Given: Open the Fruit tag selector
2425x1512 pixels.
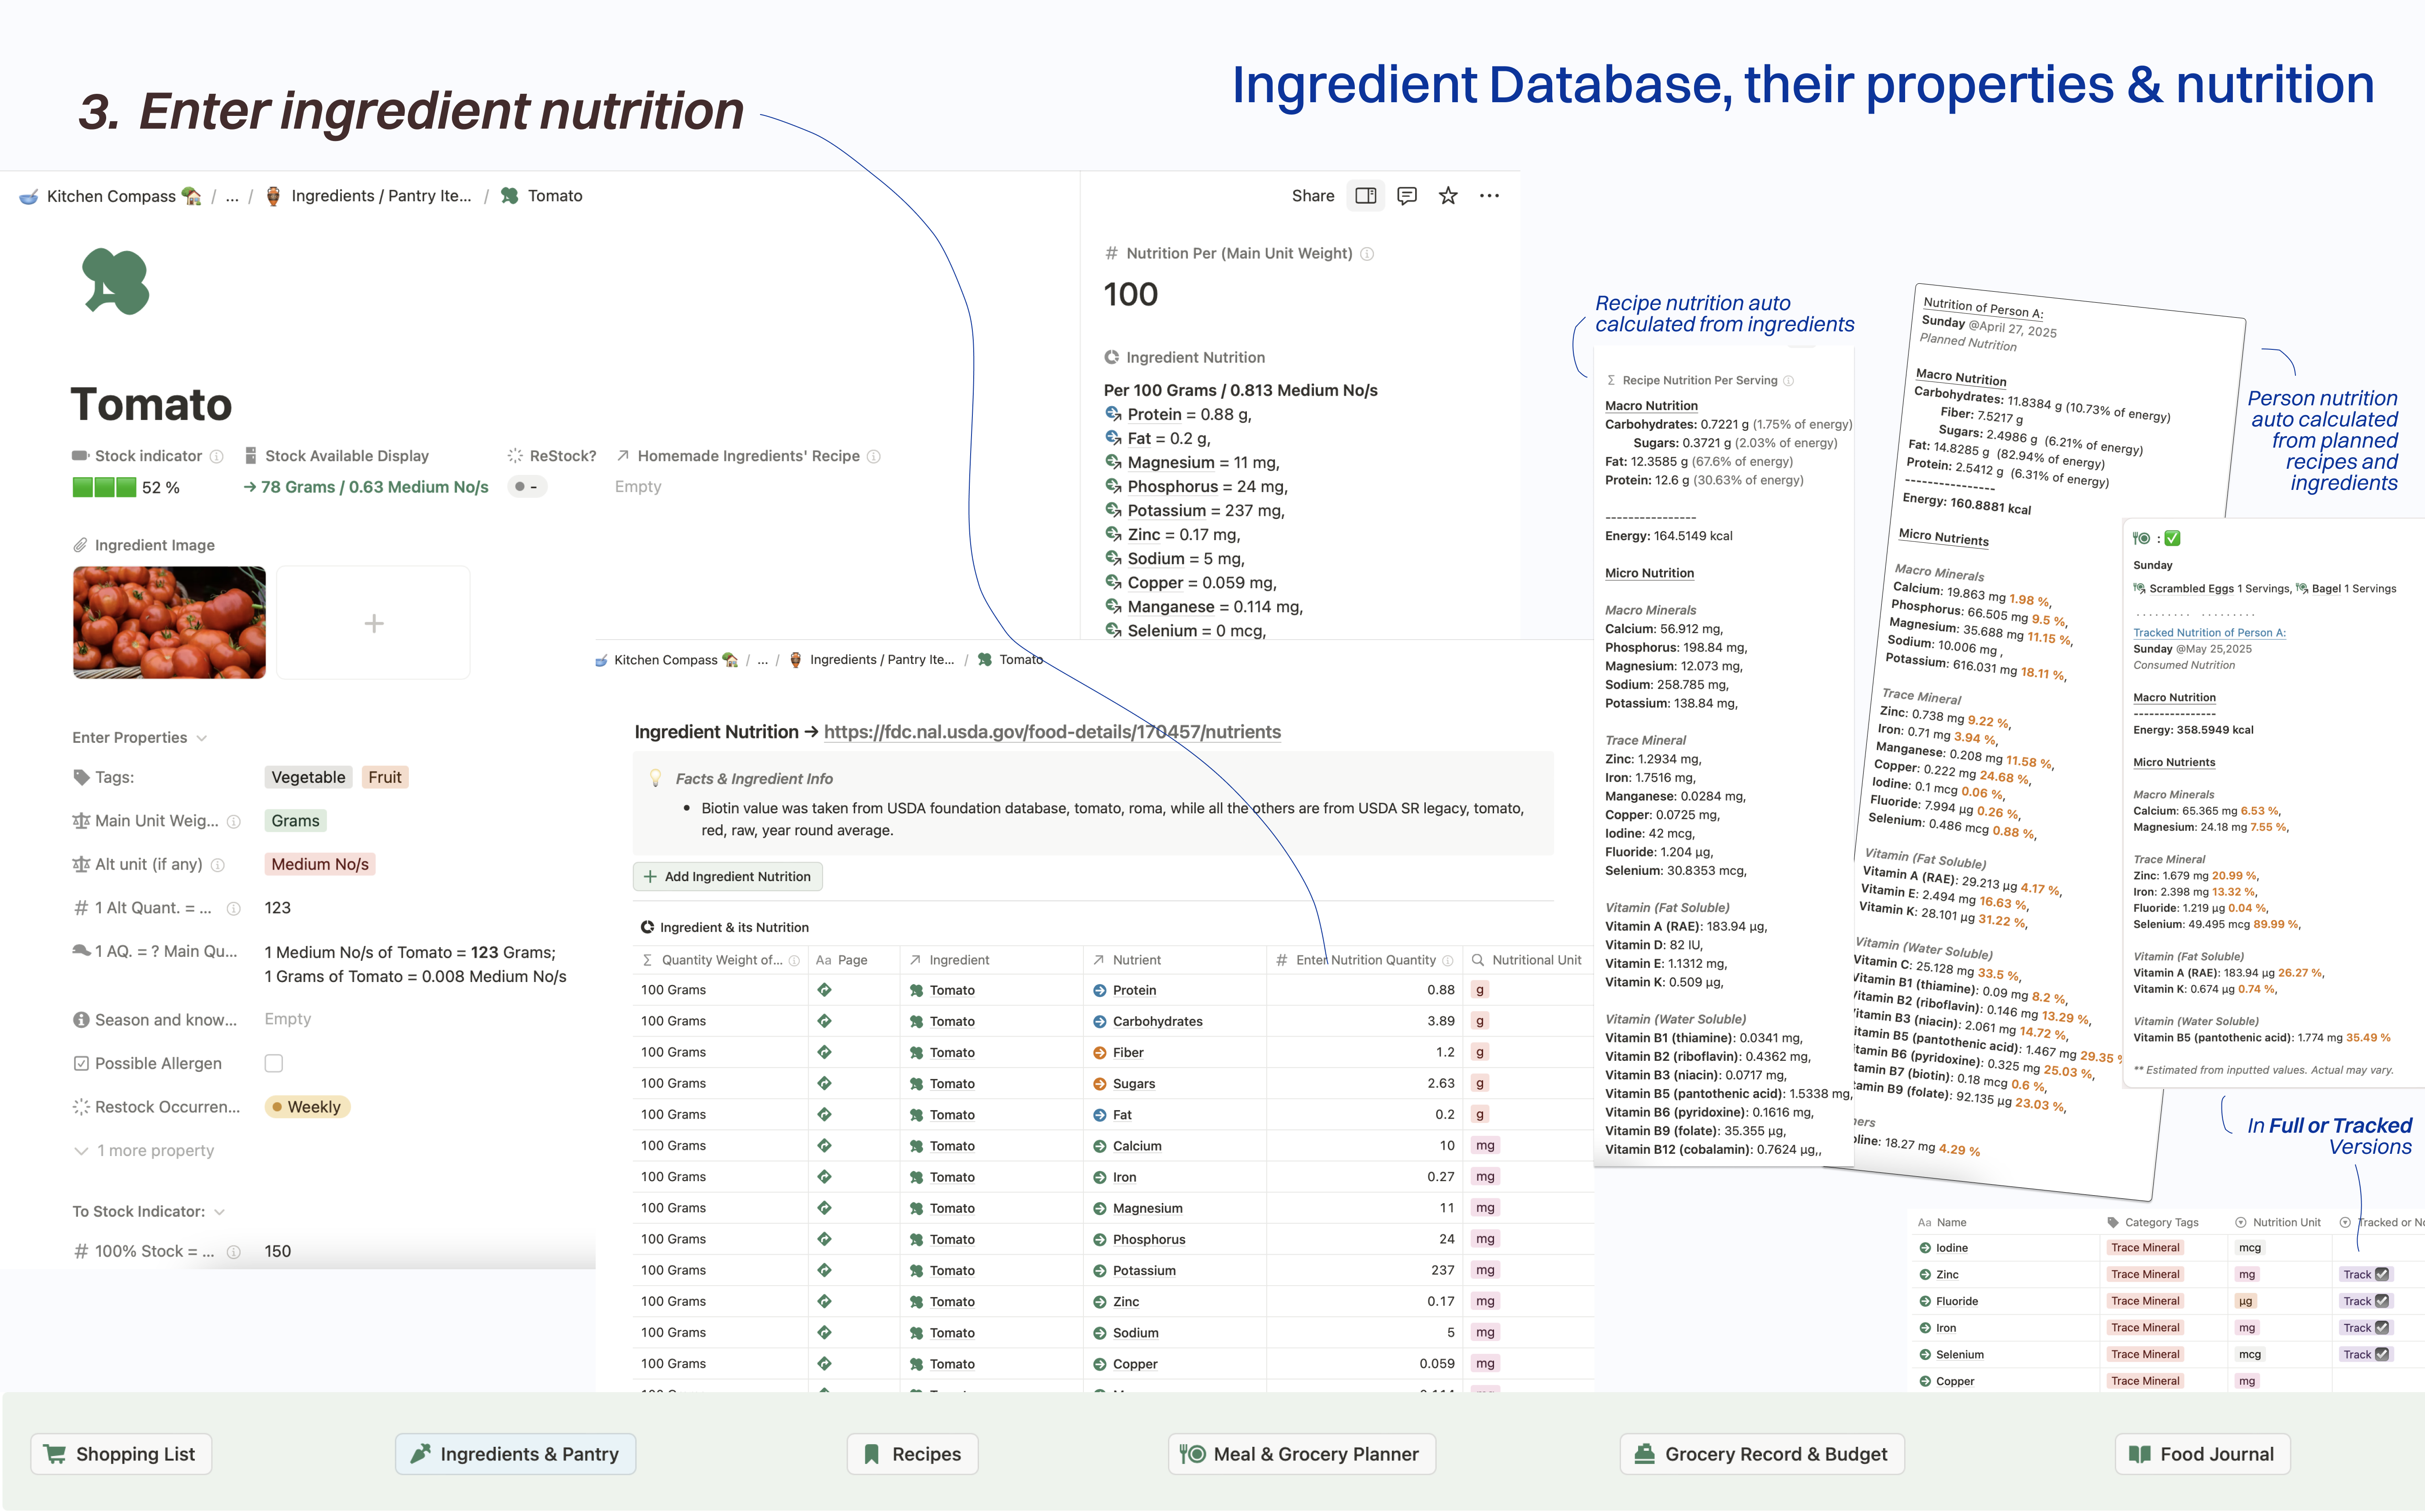Looking at the screenshot, I should pyautogui.click(x=384, y=778).
